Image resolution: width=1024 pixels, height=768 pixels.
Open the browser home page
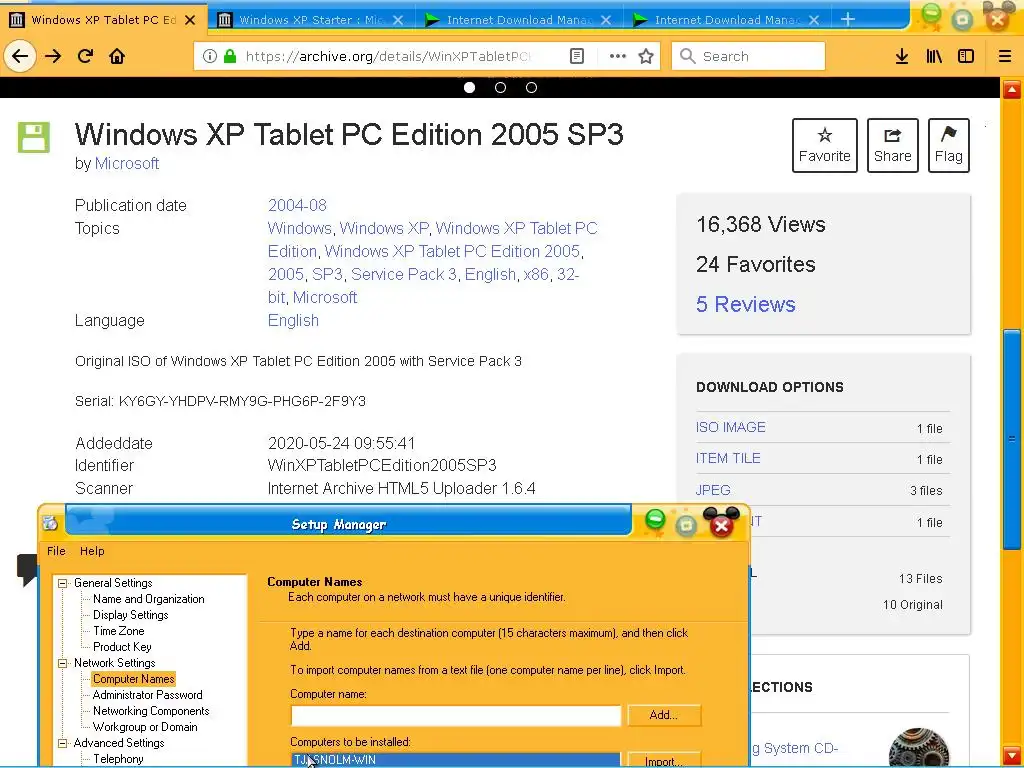coord(117,56)
